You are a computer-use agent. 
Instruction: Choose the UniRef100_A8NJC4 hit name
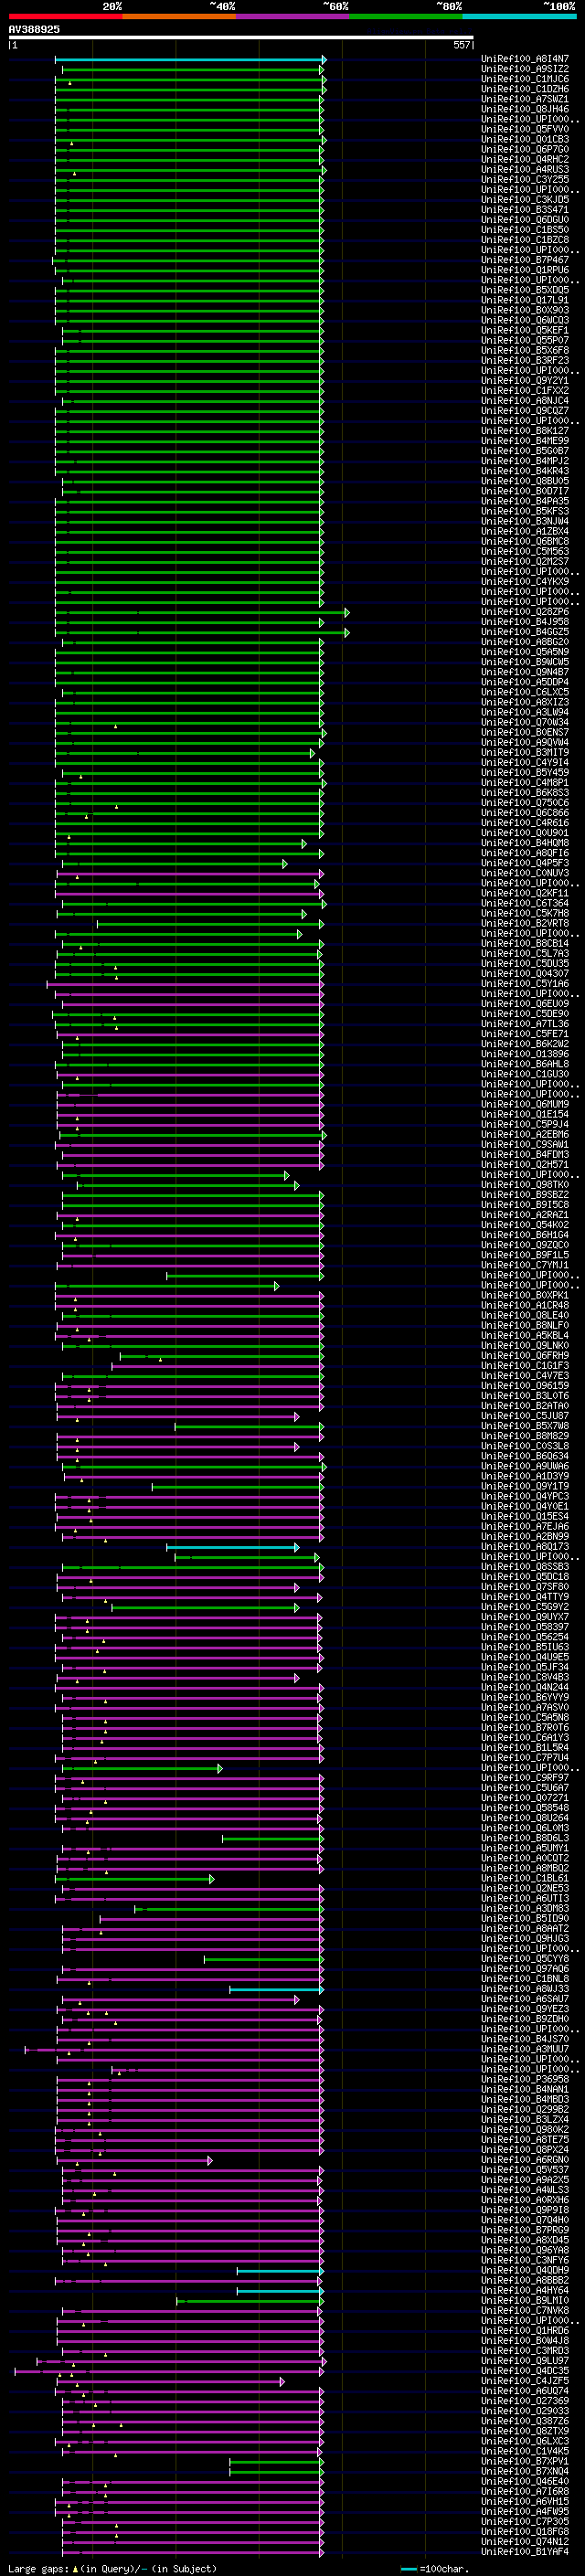(525, 401)
